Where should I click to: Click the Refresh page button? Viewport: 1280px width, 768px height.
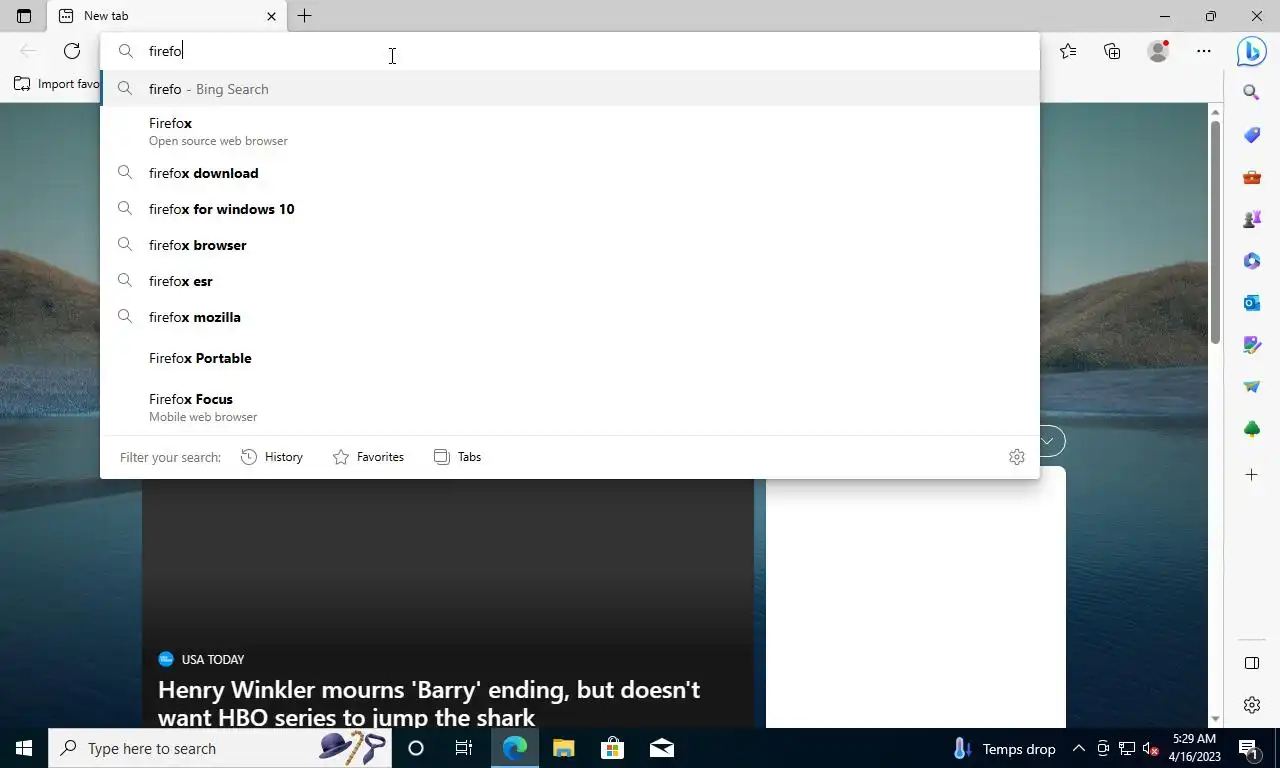(72, 51)
